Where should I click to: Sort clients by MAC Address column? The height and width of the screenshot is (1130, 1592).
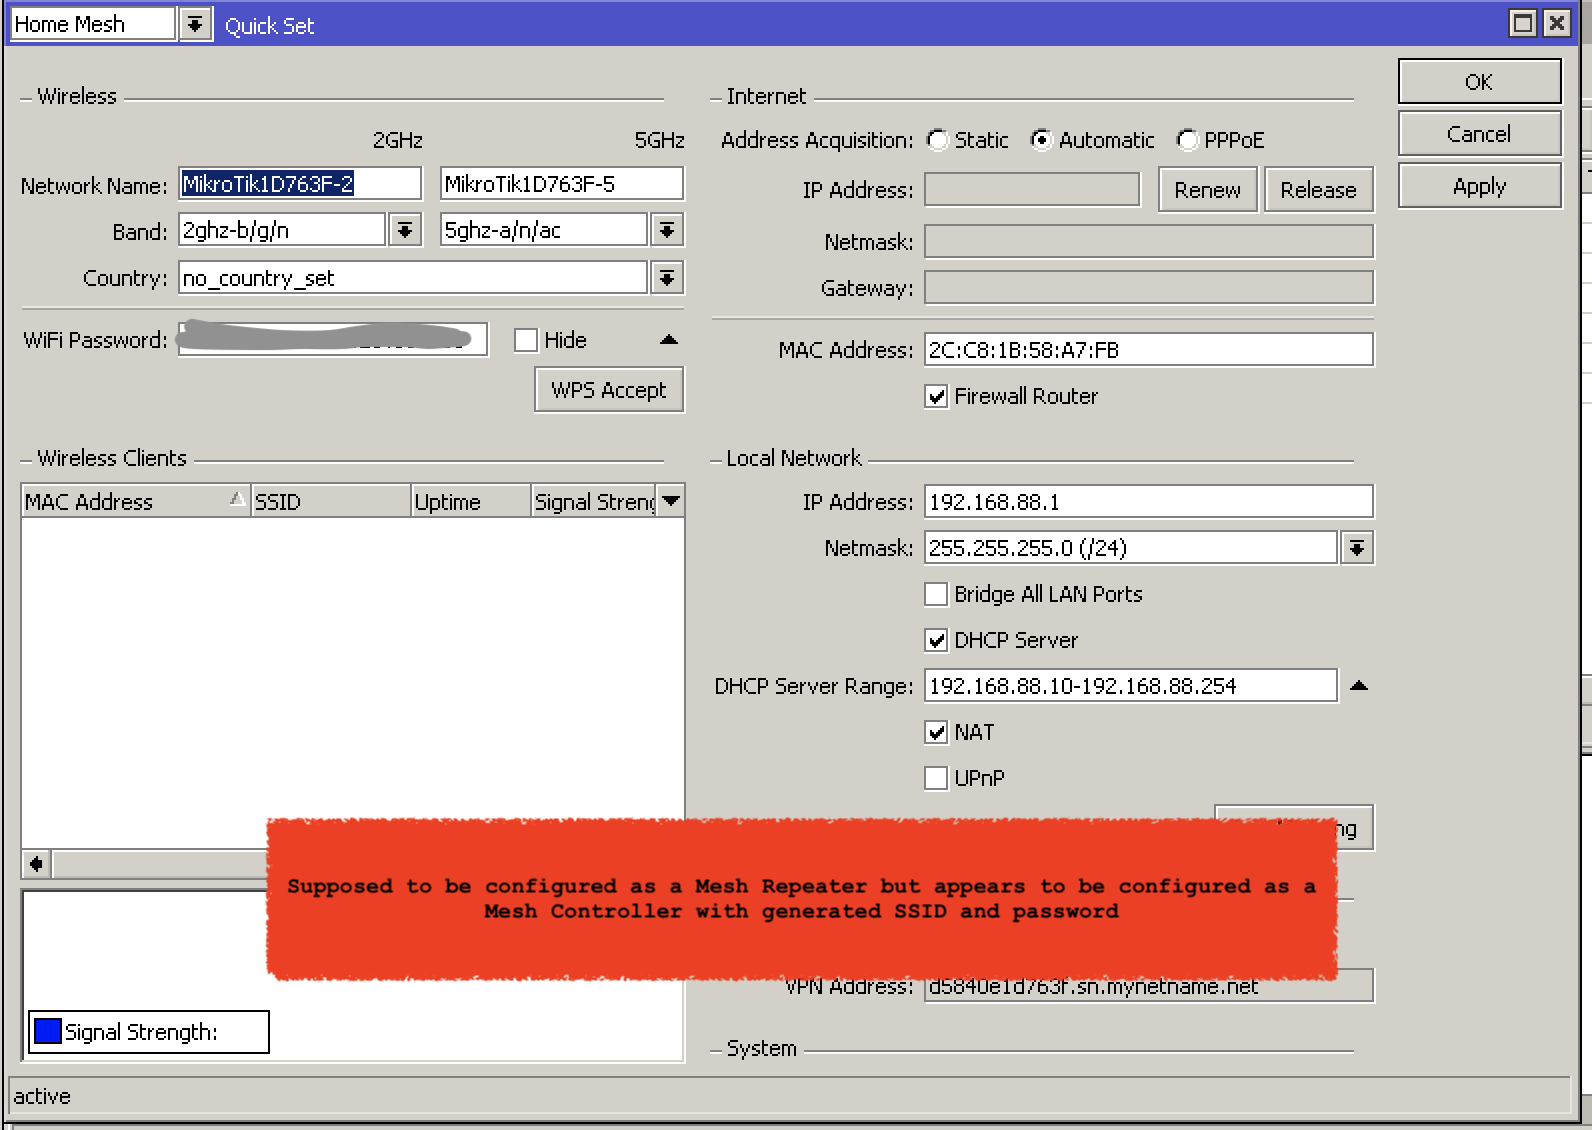[135, 501]
